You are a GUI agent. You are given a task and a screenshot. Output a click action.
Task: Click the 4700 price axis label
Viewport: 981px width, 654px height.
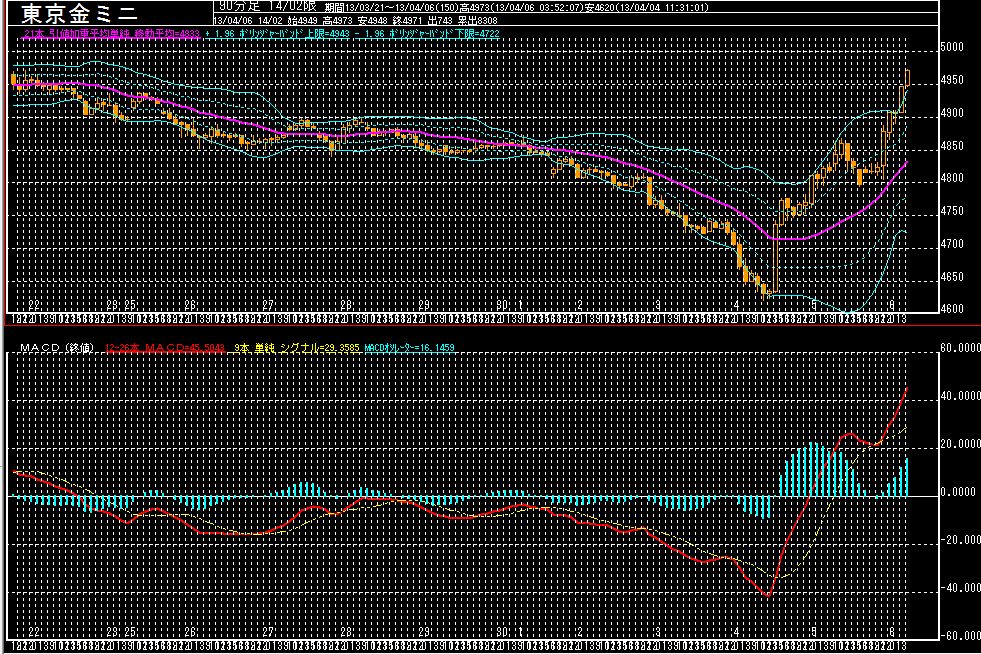(x=952, y=243)
